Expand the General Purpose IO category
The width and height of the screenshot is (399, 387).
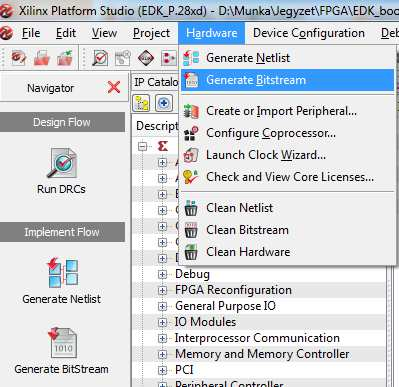click(x=162, y=306)
